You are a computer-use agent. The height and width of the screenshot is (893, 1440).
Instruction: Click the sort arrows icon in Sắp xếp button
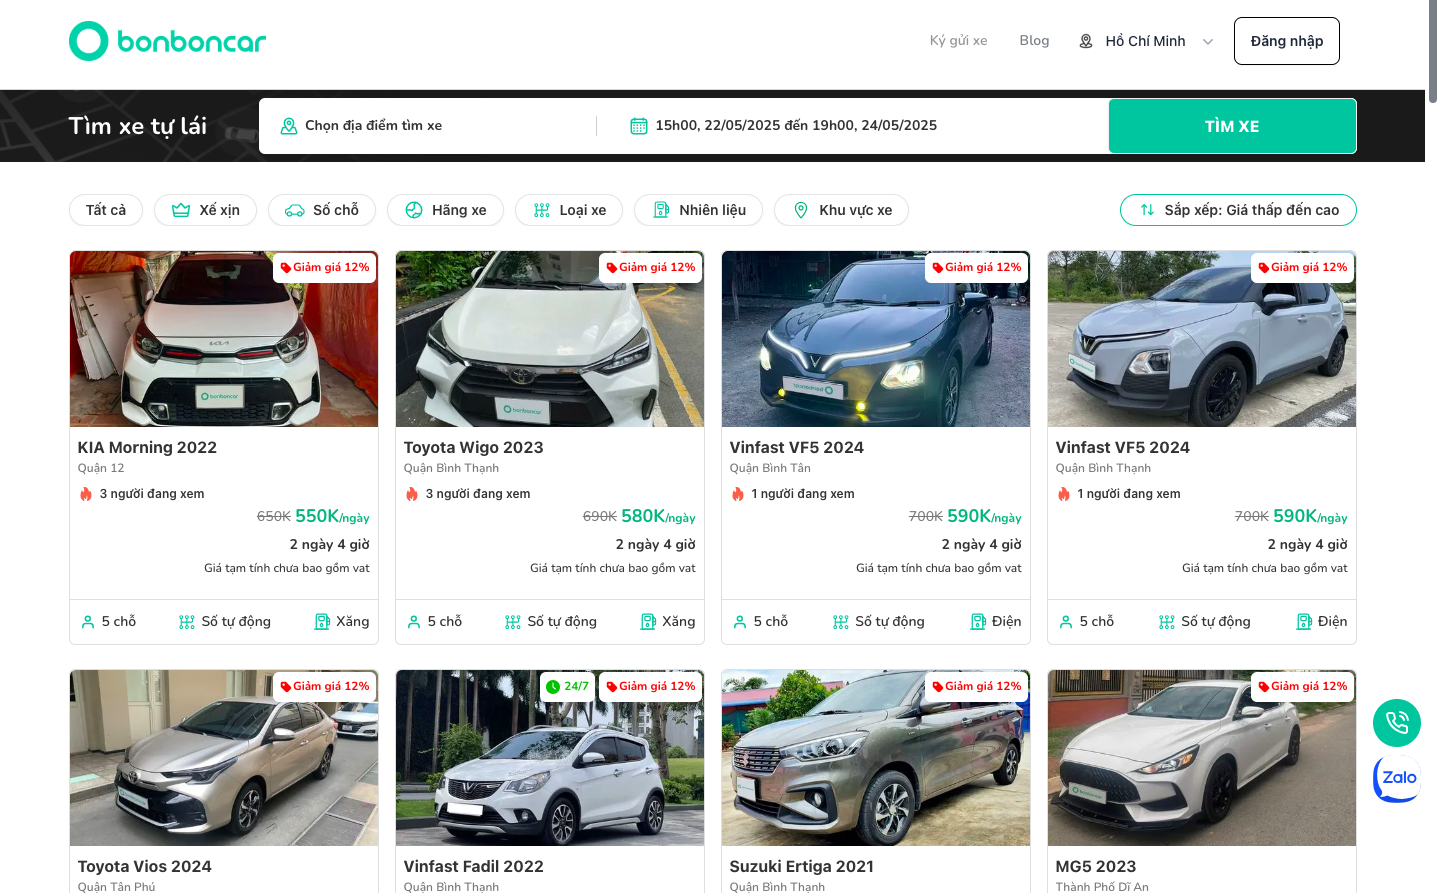pyautogui.click(x=1147, y=210)
